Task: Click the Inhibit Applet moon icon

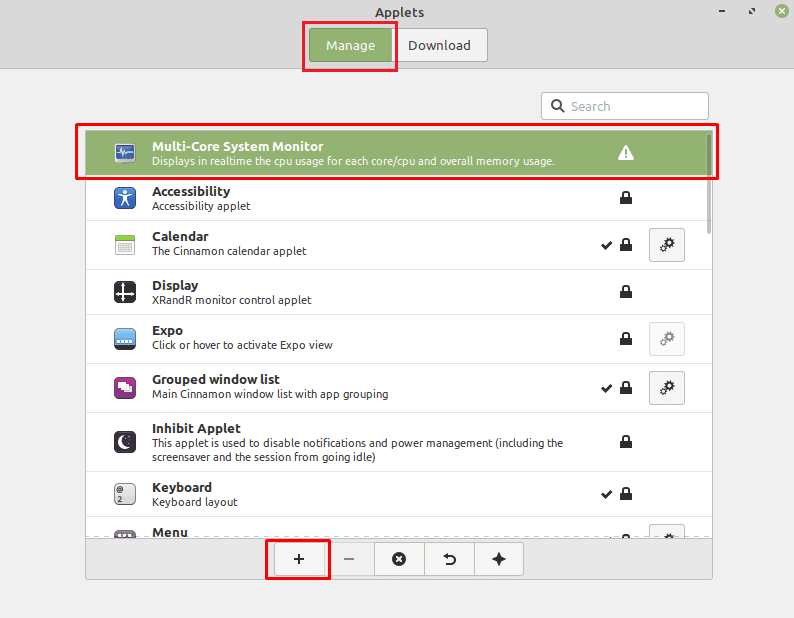Action: pos(125,442)
